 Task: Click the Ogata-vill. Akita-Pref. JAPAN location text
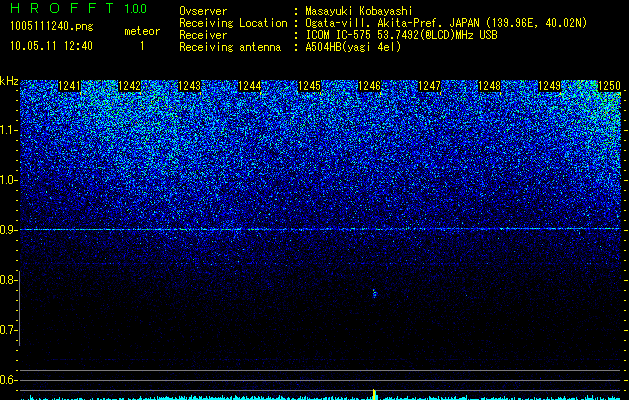[446, 23]
